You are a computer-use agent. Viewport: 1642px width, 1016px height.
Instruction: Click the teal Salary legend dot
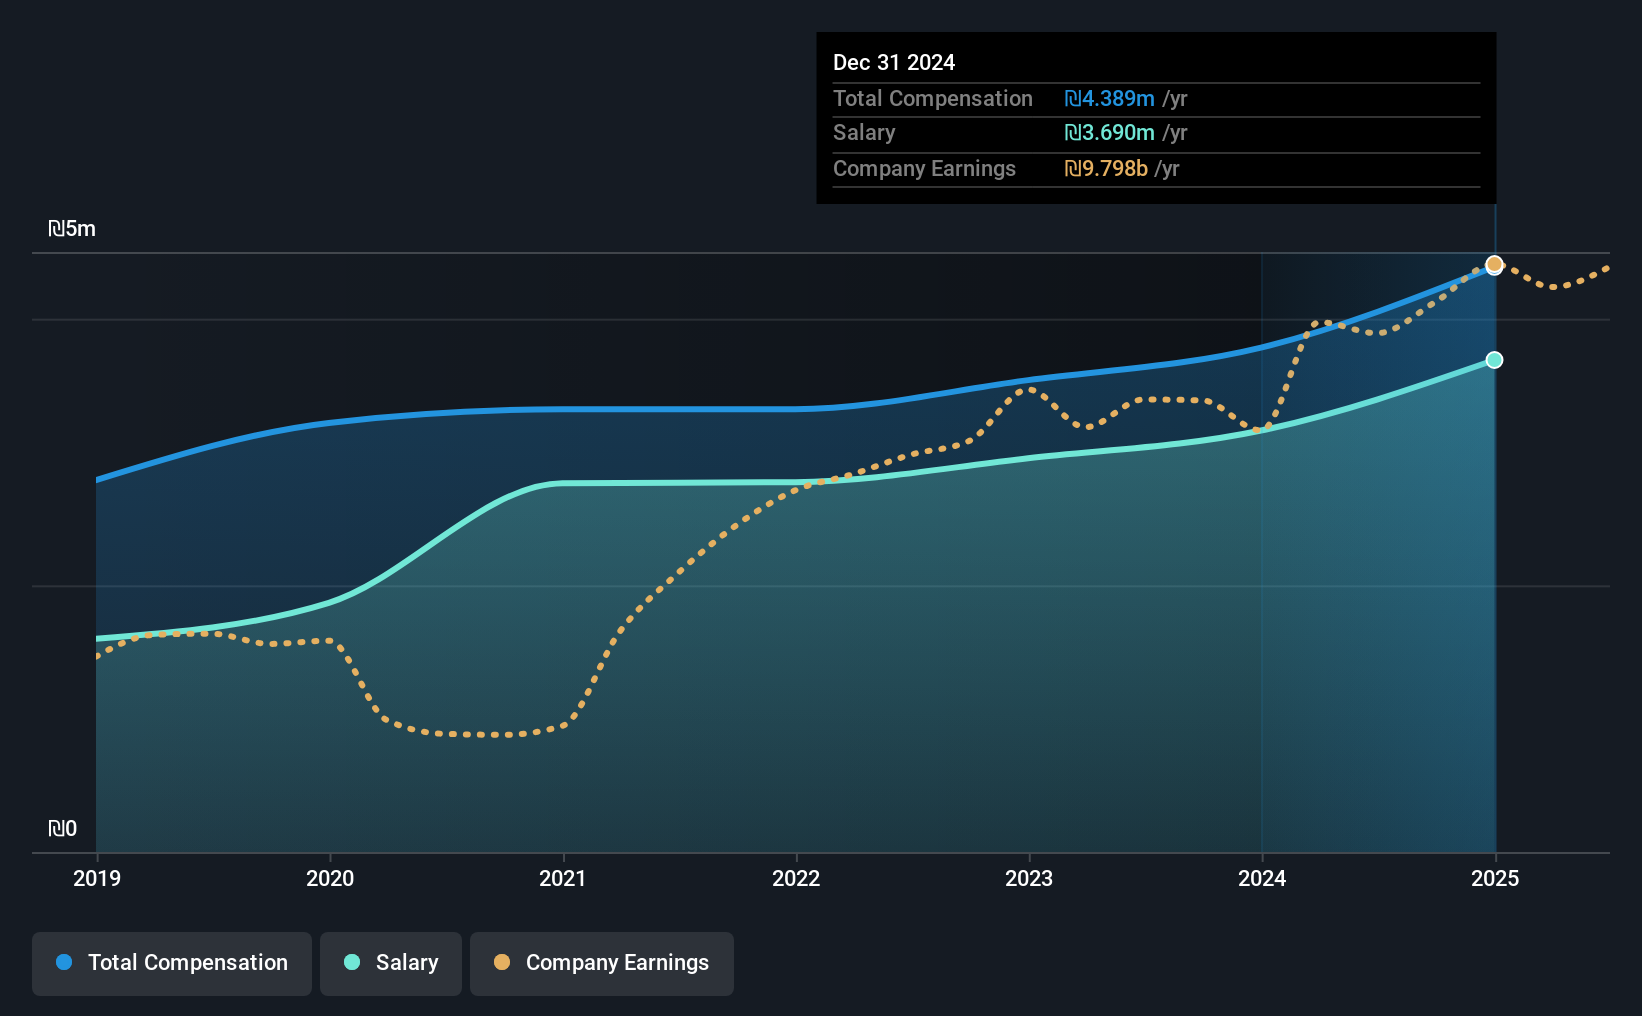click(x=350, y=961)
